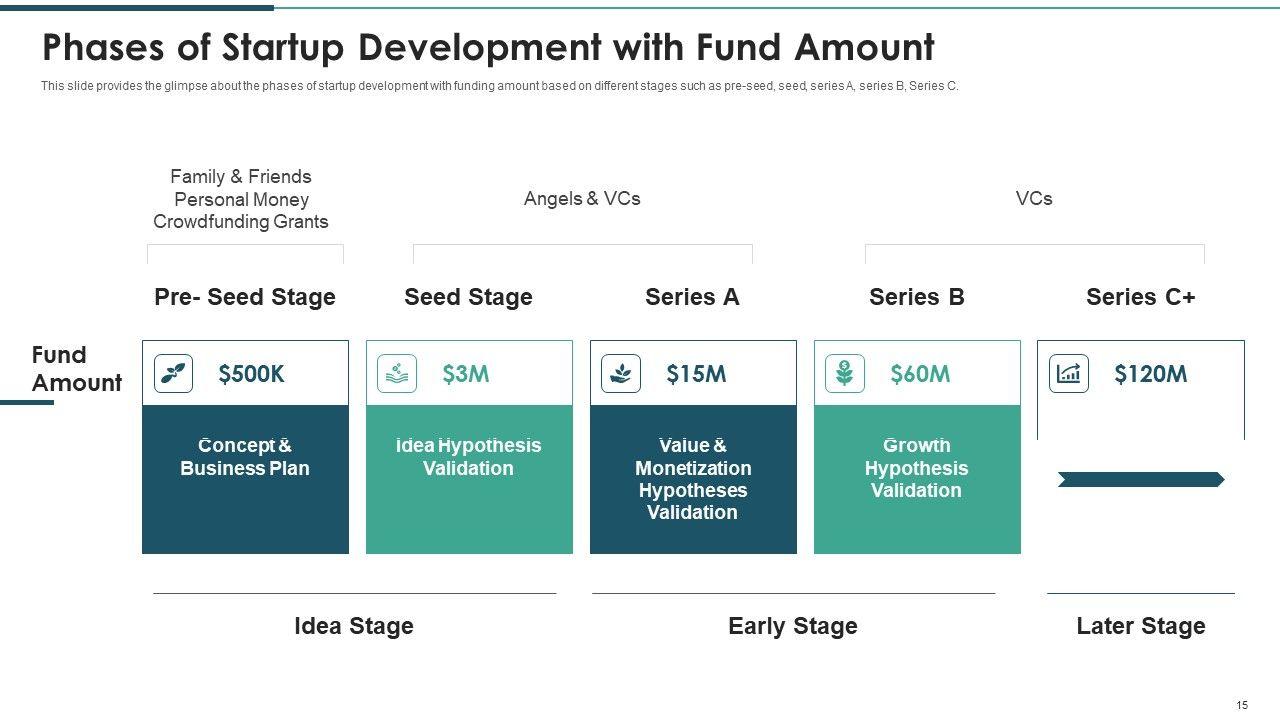Select the Pre- Seed Stage heading

point(245,297)
